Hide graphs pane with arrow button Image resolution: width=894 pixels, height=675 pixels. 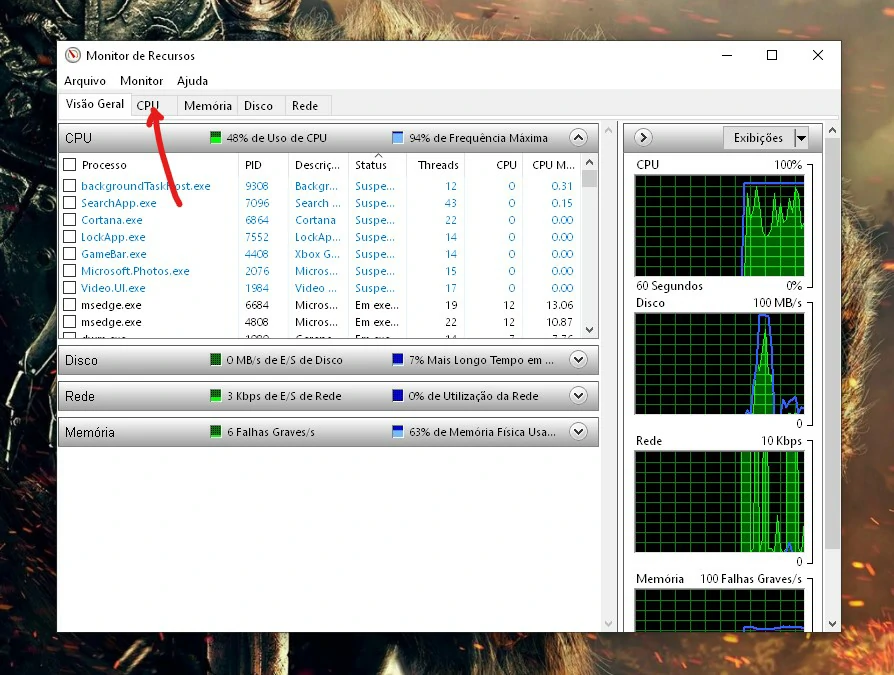[x=643, y=138]
